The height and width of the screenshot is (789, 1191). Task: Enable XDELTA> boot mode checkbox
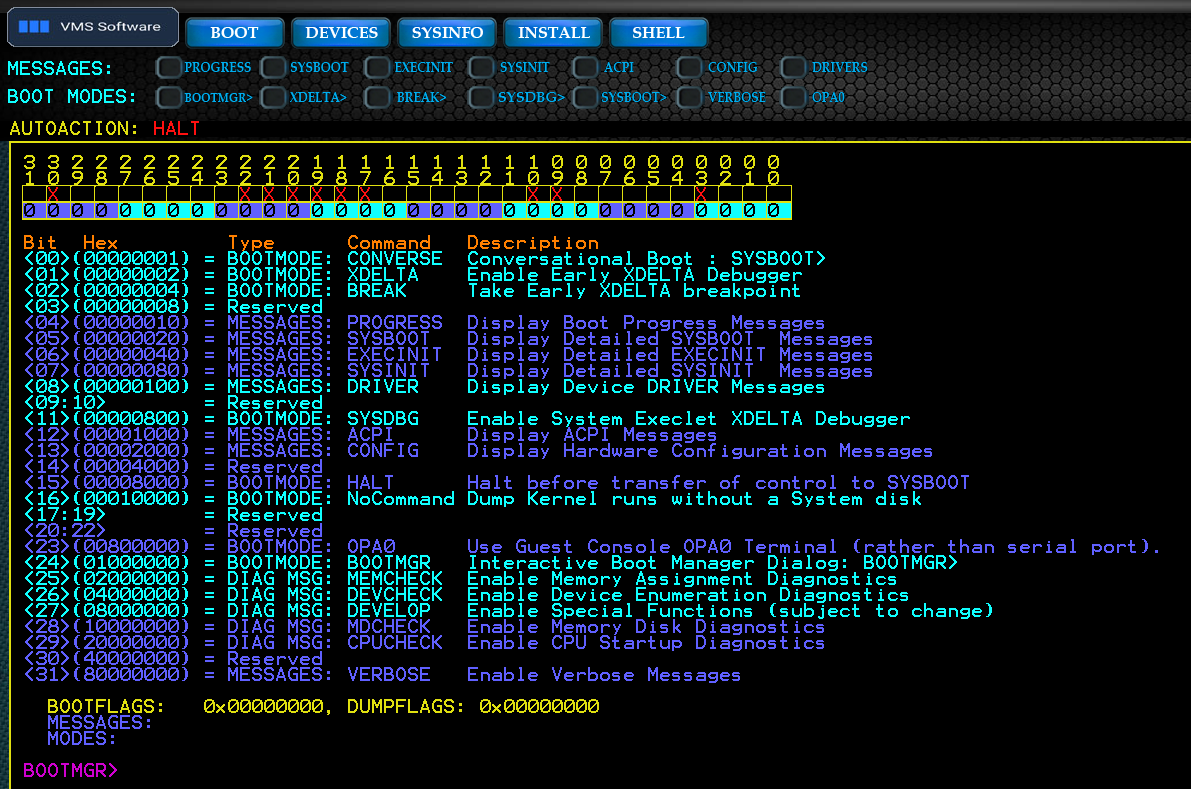(x=273, y=97)
